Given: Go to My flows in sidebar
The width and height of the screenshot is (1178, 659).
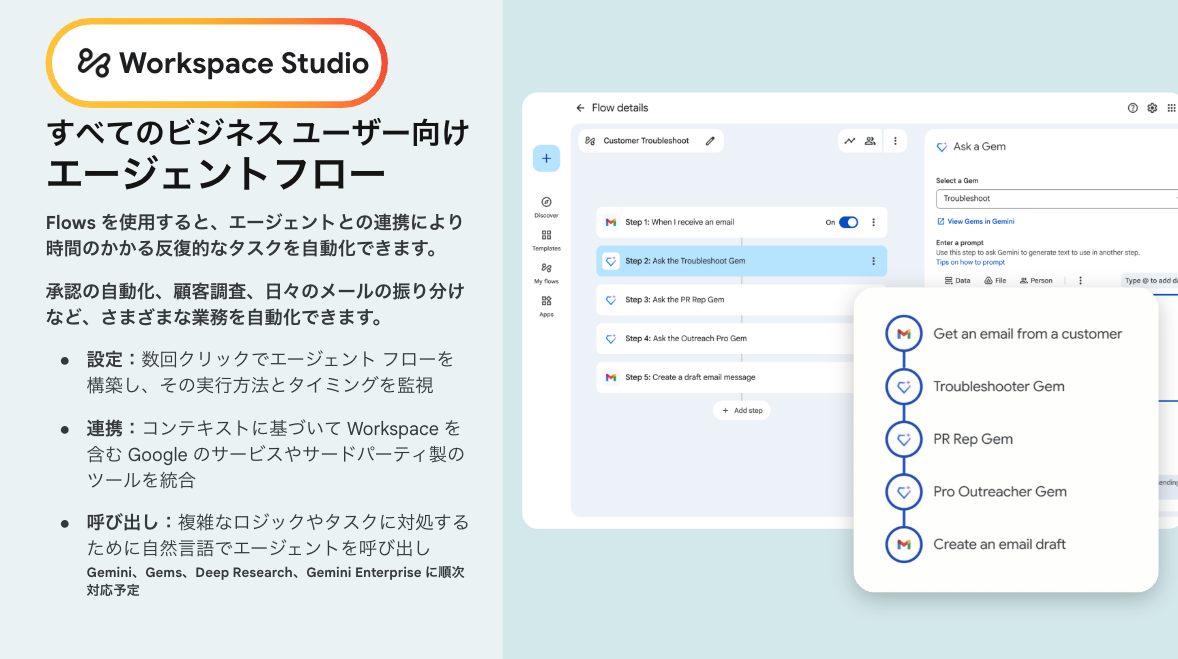Looking at the screenshot, I should point(546,272).
